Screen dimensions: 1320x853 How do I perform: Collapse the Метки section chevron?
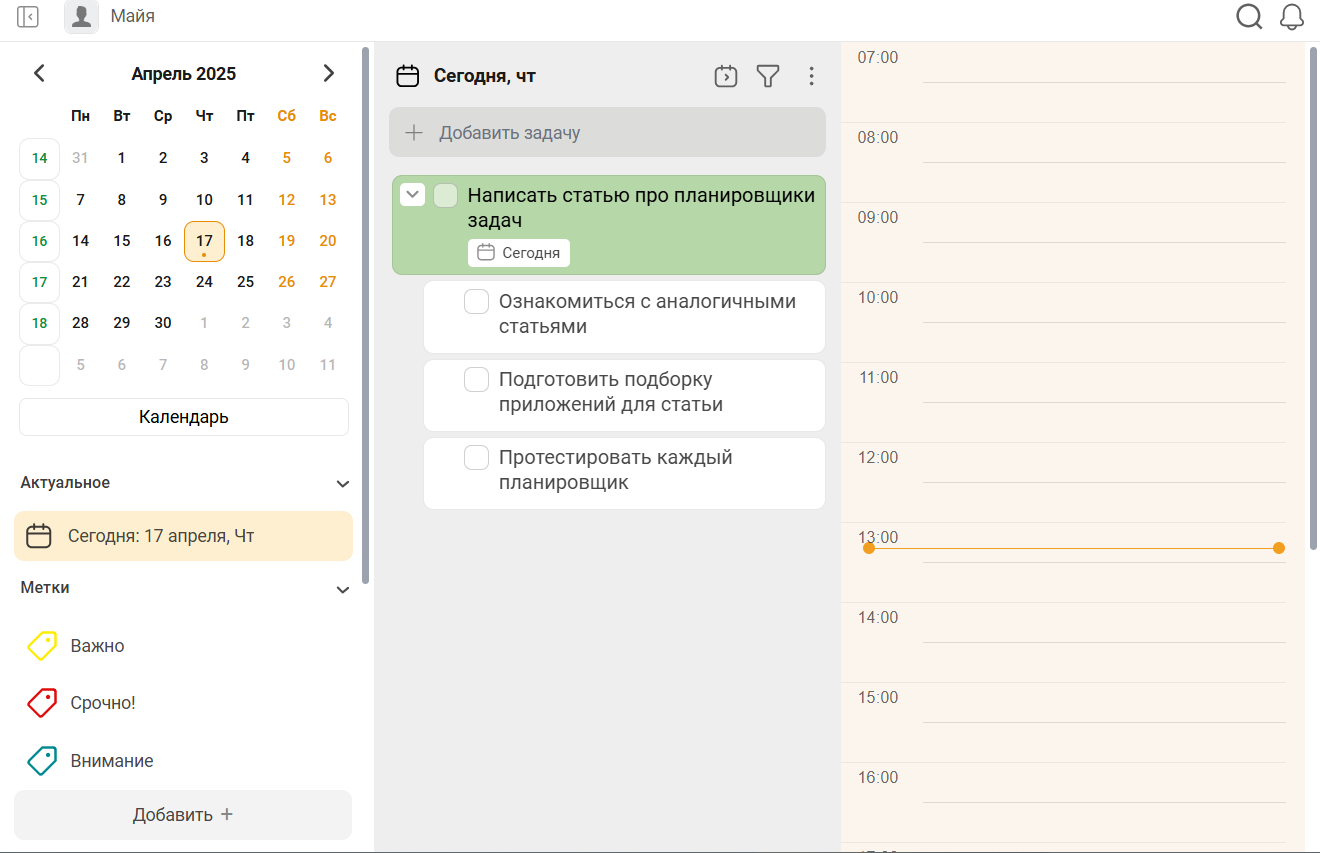pos(343,590)
